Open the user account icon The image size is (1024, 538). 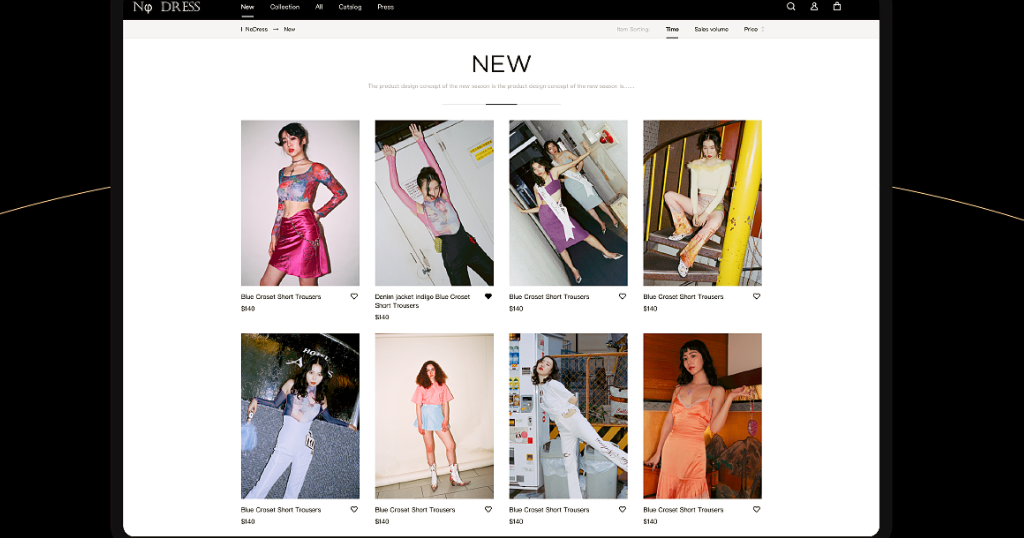(x=814, y=7)
